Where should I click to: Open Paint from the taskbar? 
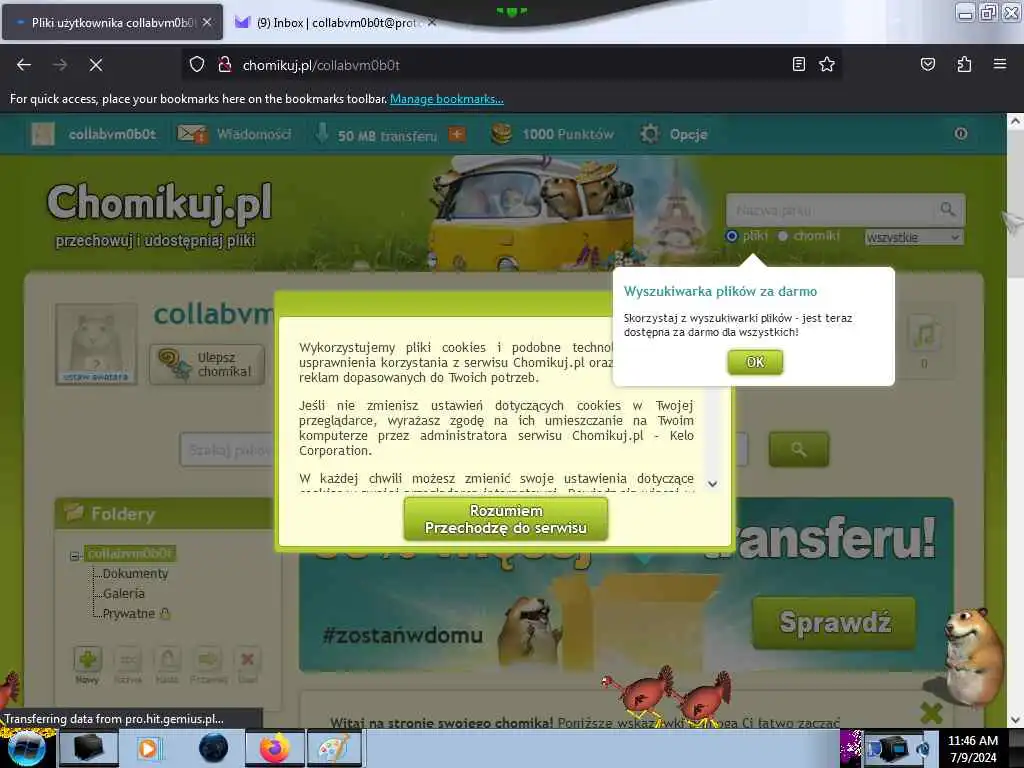coord(333,748)
